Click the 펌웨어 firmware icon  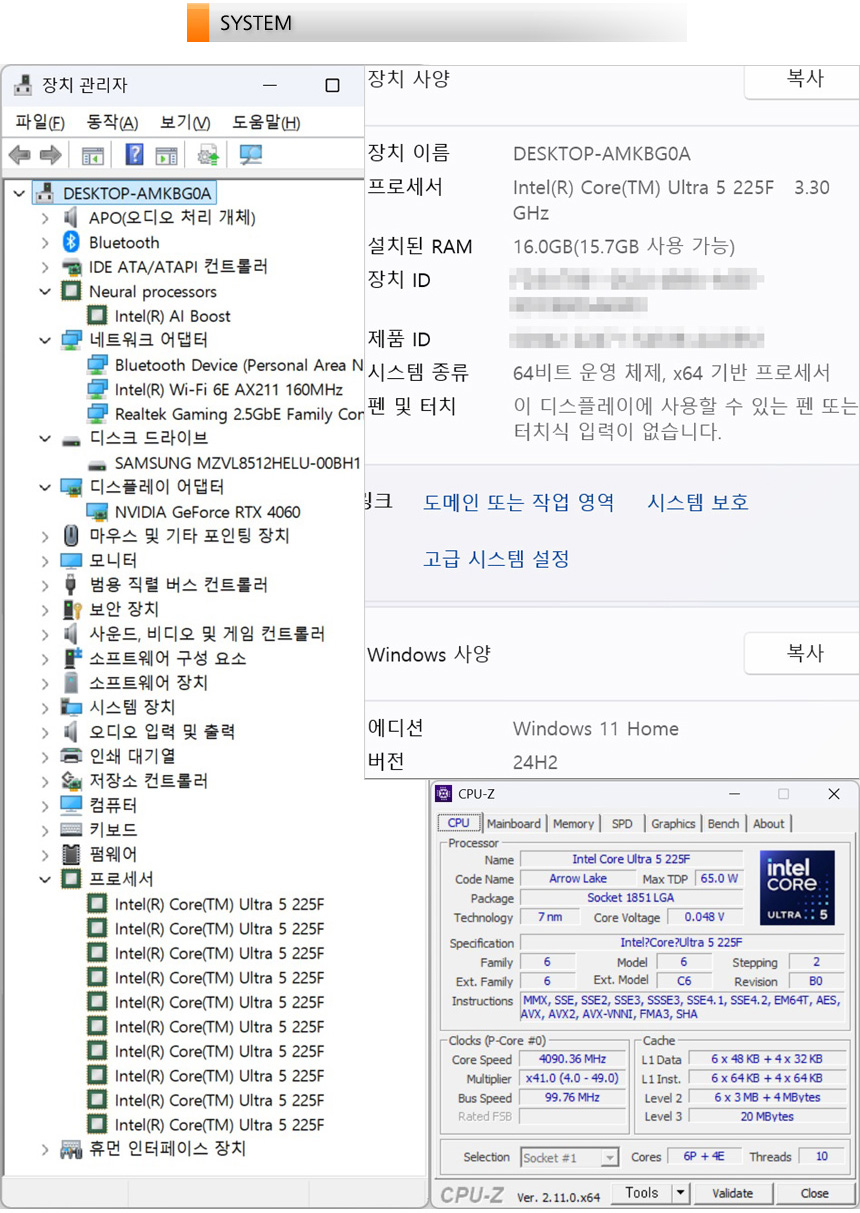coord(71,854)
